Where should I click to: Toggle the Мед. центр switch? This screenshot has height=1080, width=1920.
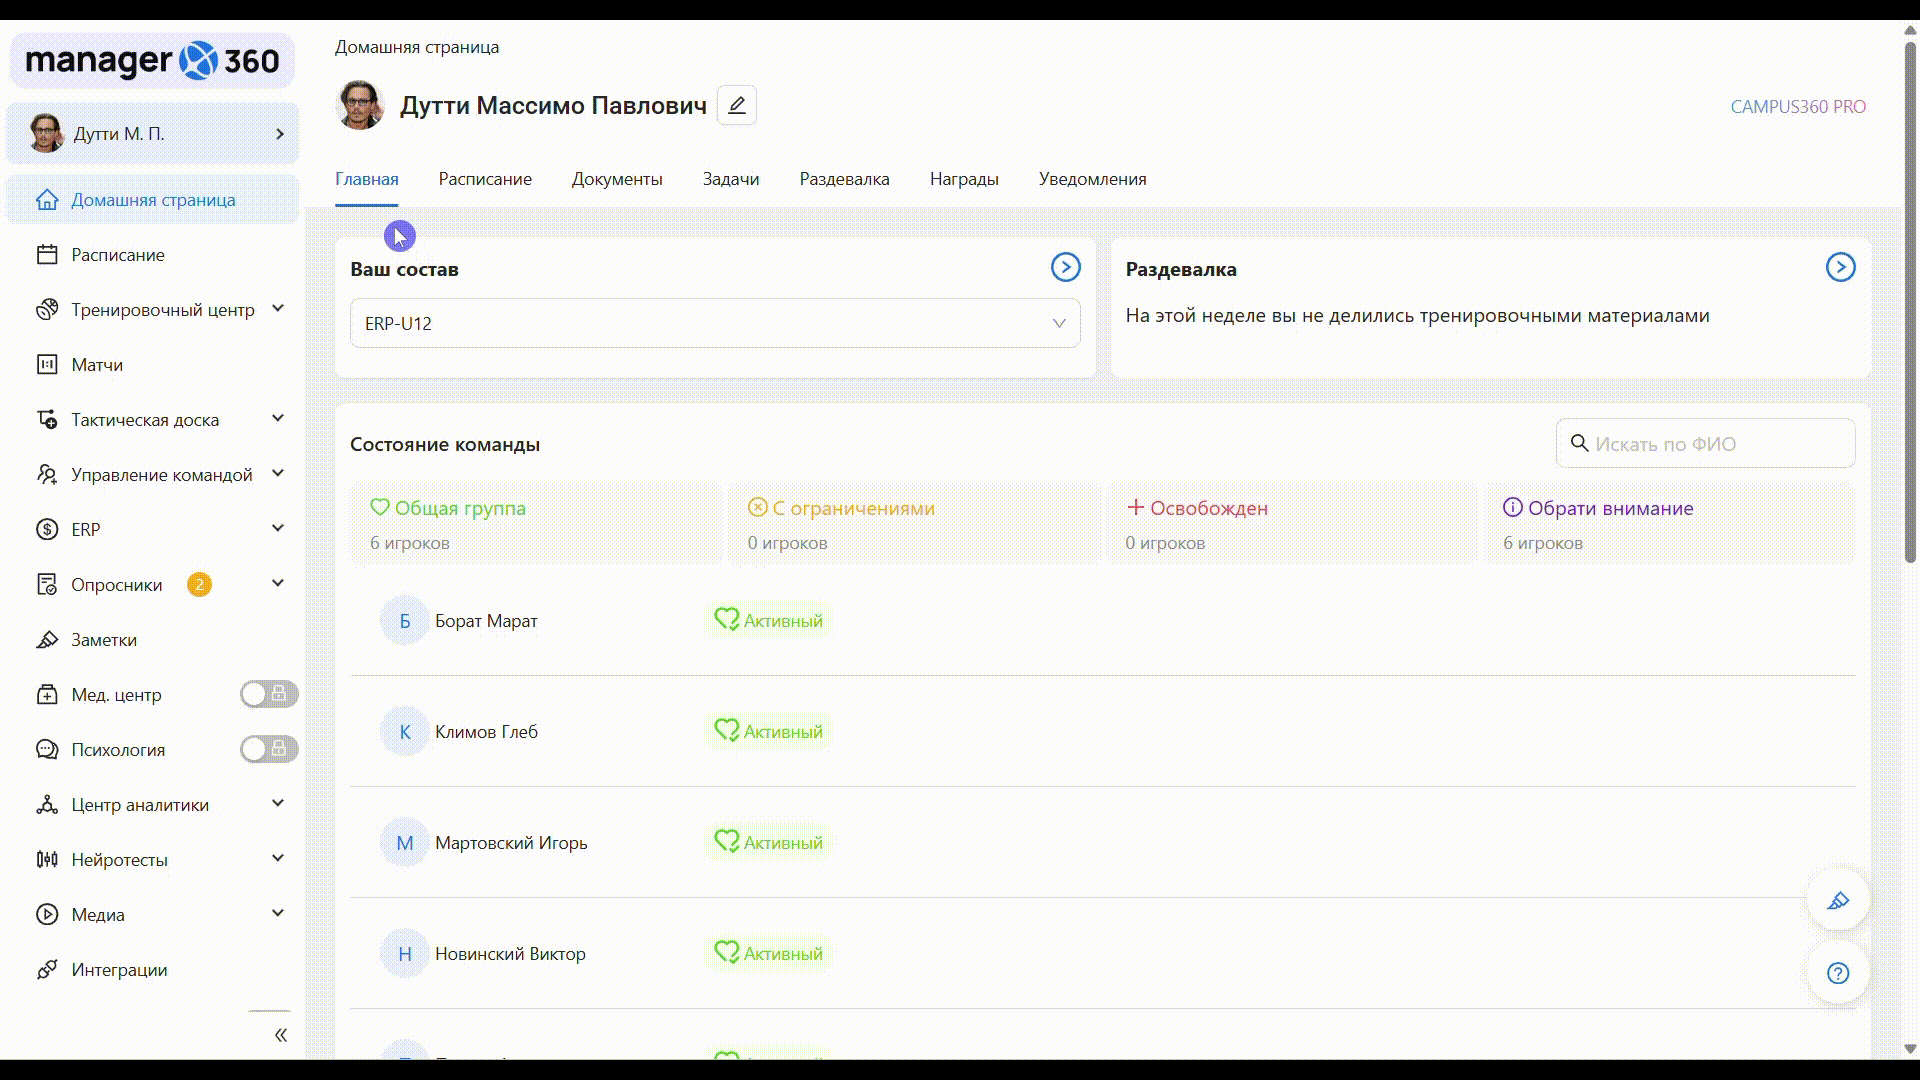(268, 694)
